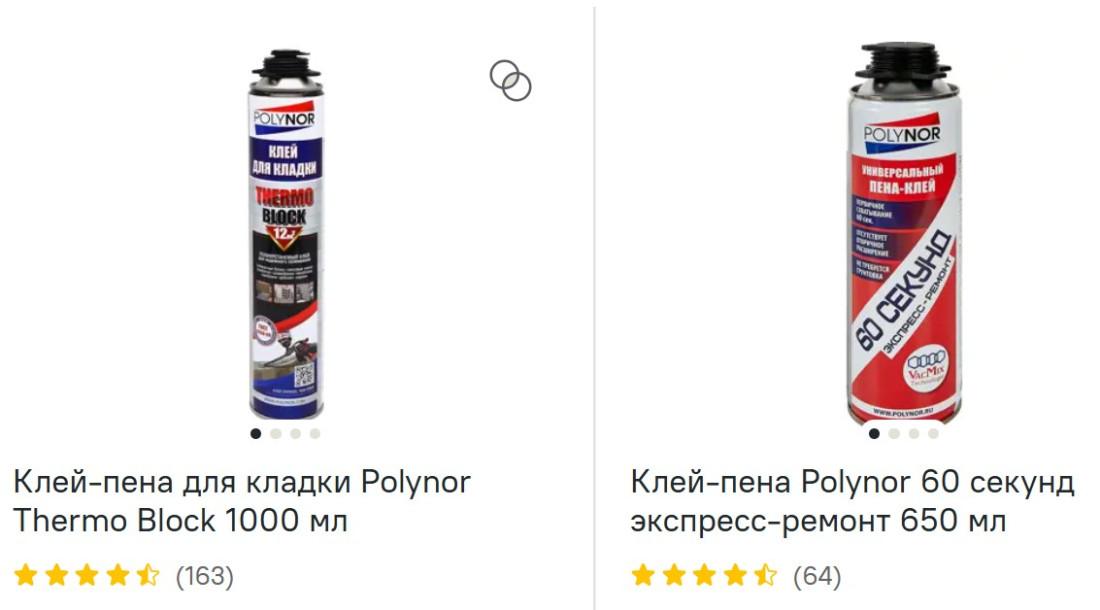Click half-filled fifth star of Thermo Block
This screenshot has width=1100, height=610.
coord(149,575)
